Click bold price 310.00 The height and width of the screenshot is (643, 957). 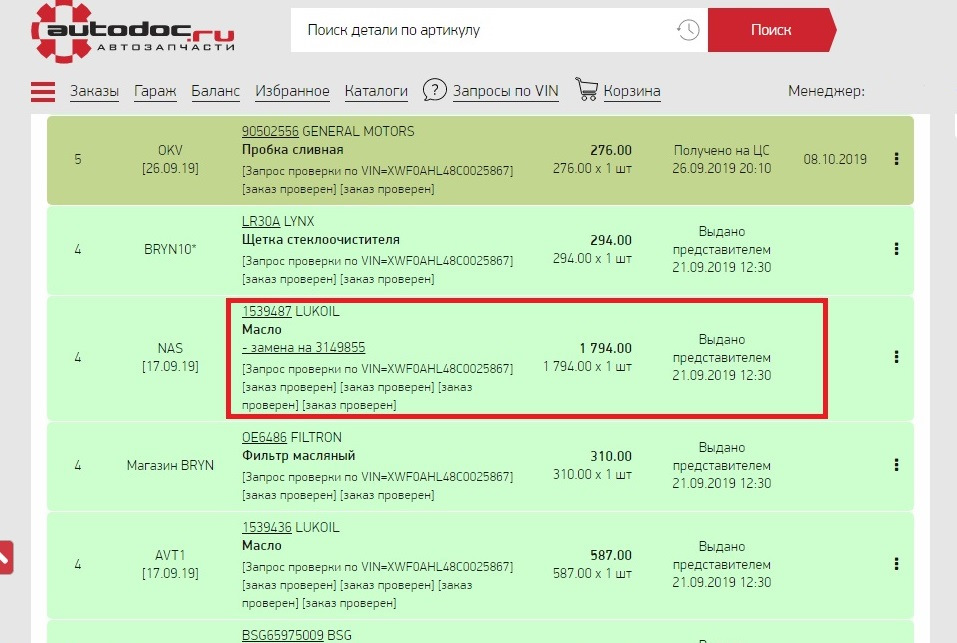tap(611, 456)
